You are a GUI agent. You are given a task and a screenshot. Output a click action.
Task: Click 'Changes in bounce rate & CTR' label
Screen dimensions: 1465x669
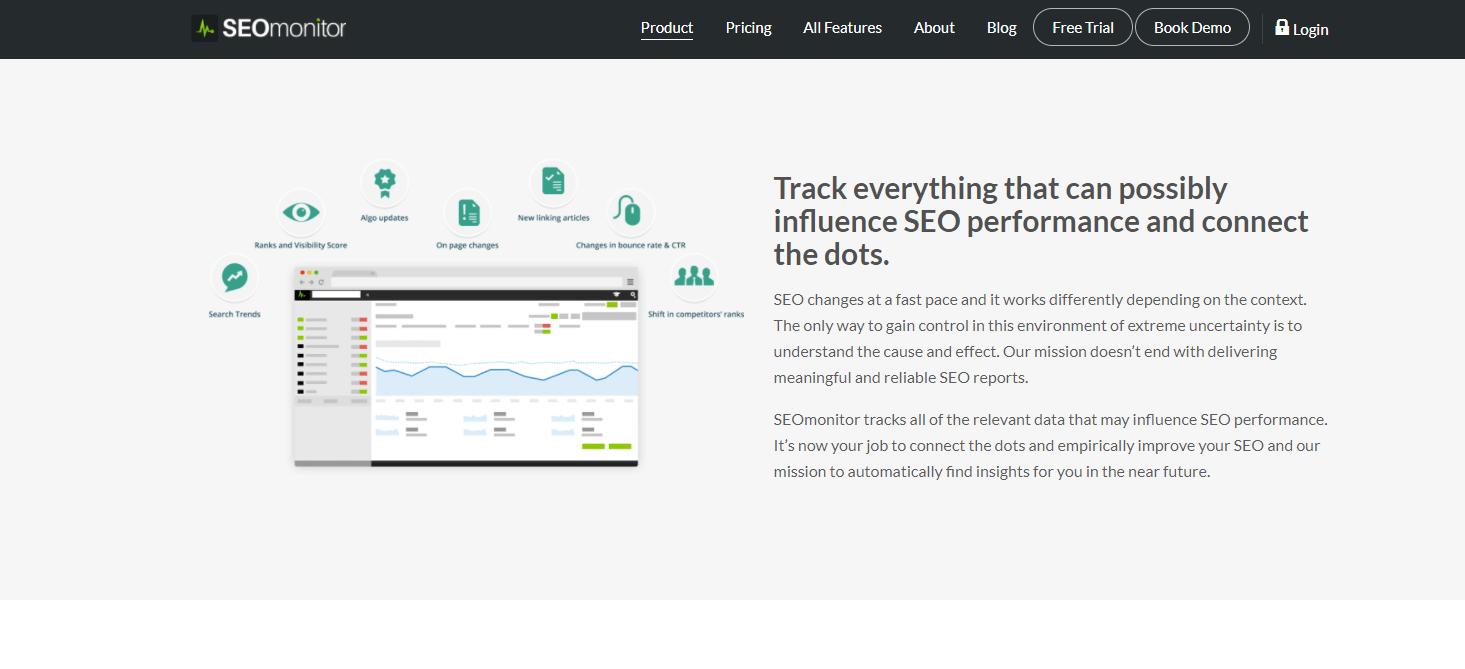point(631,245)
